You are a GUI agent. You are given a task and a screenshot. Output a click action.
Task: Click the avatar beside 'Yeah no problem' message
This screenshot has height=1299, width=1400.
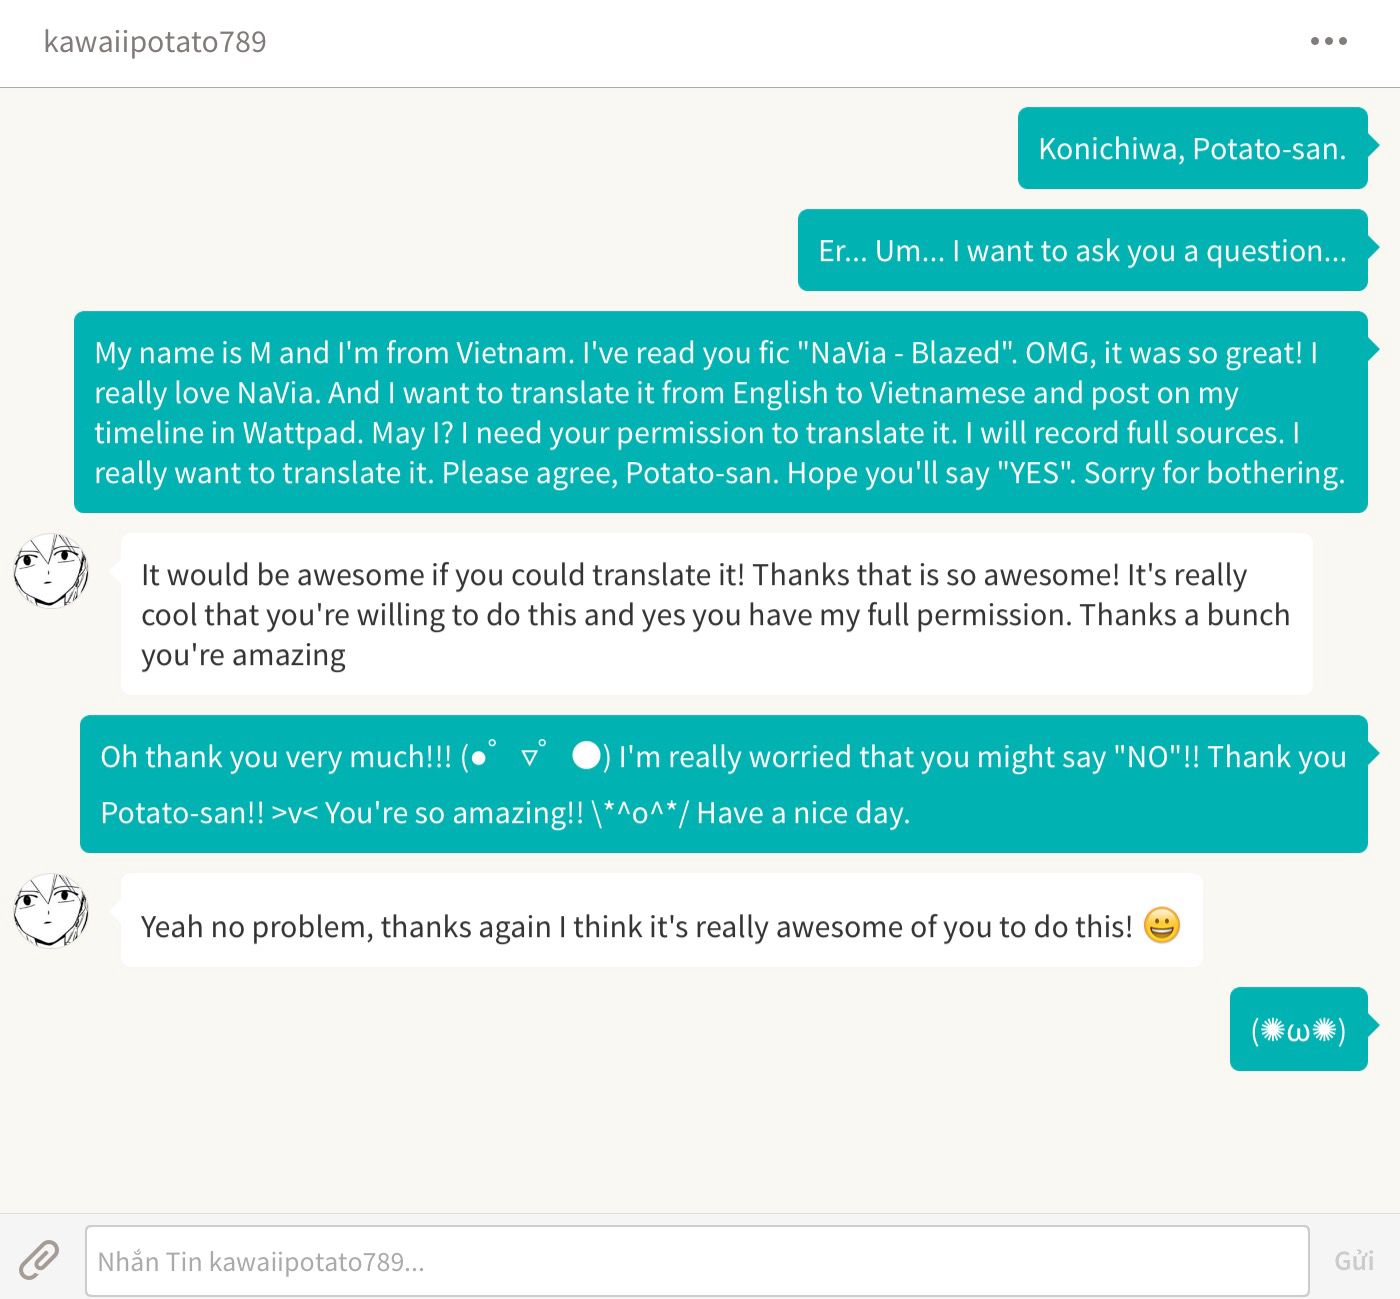tap(51, 910)
